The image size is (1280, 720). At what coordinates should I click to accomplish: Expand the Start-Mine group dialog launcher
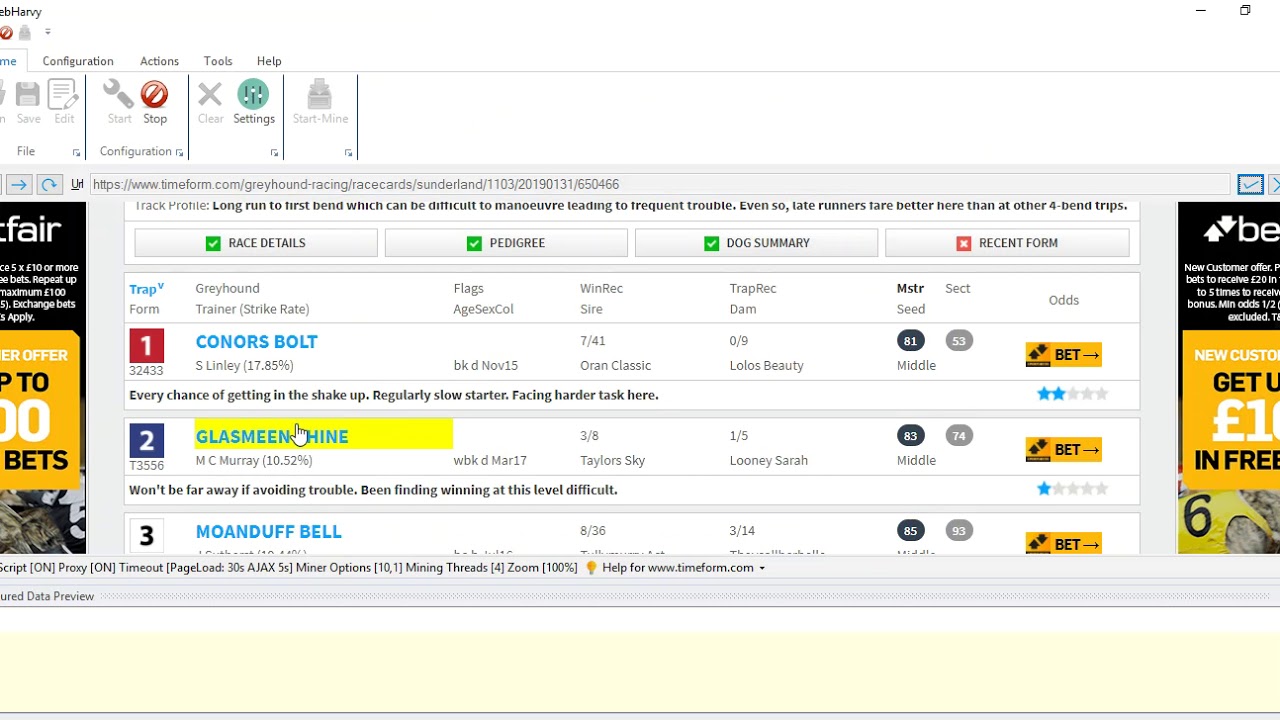tap(348, 153)
